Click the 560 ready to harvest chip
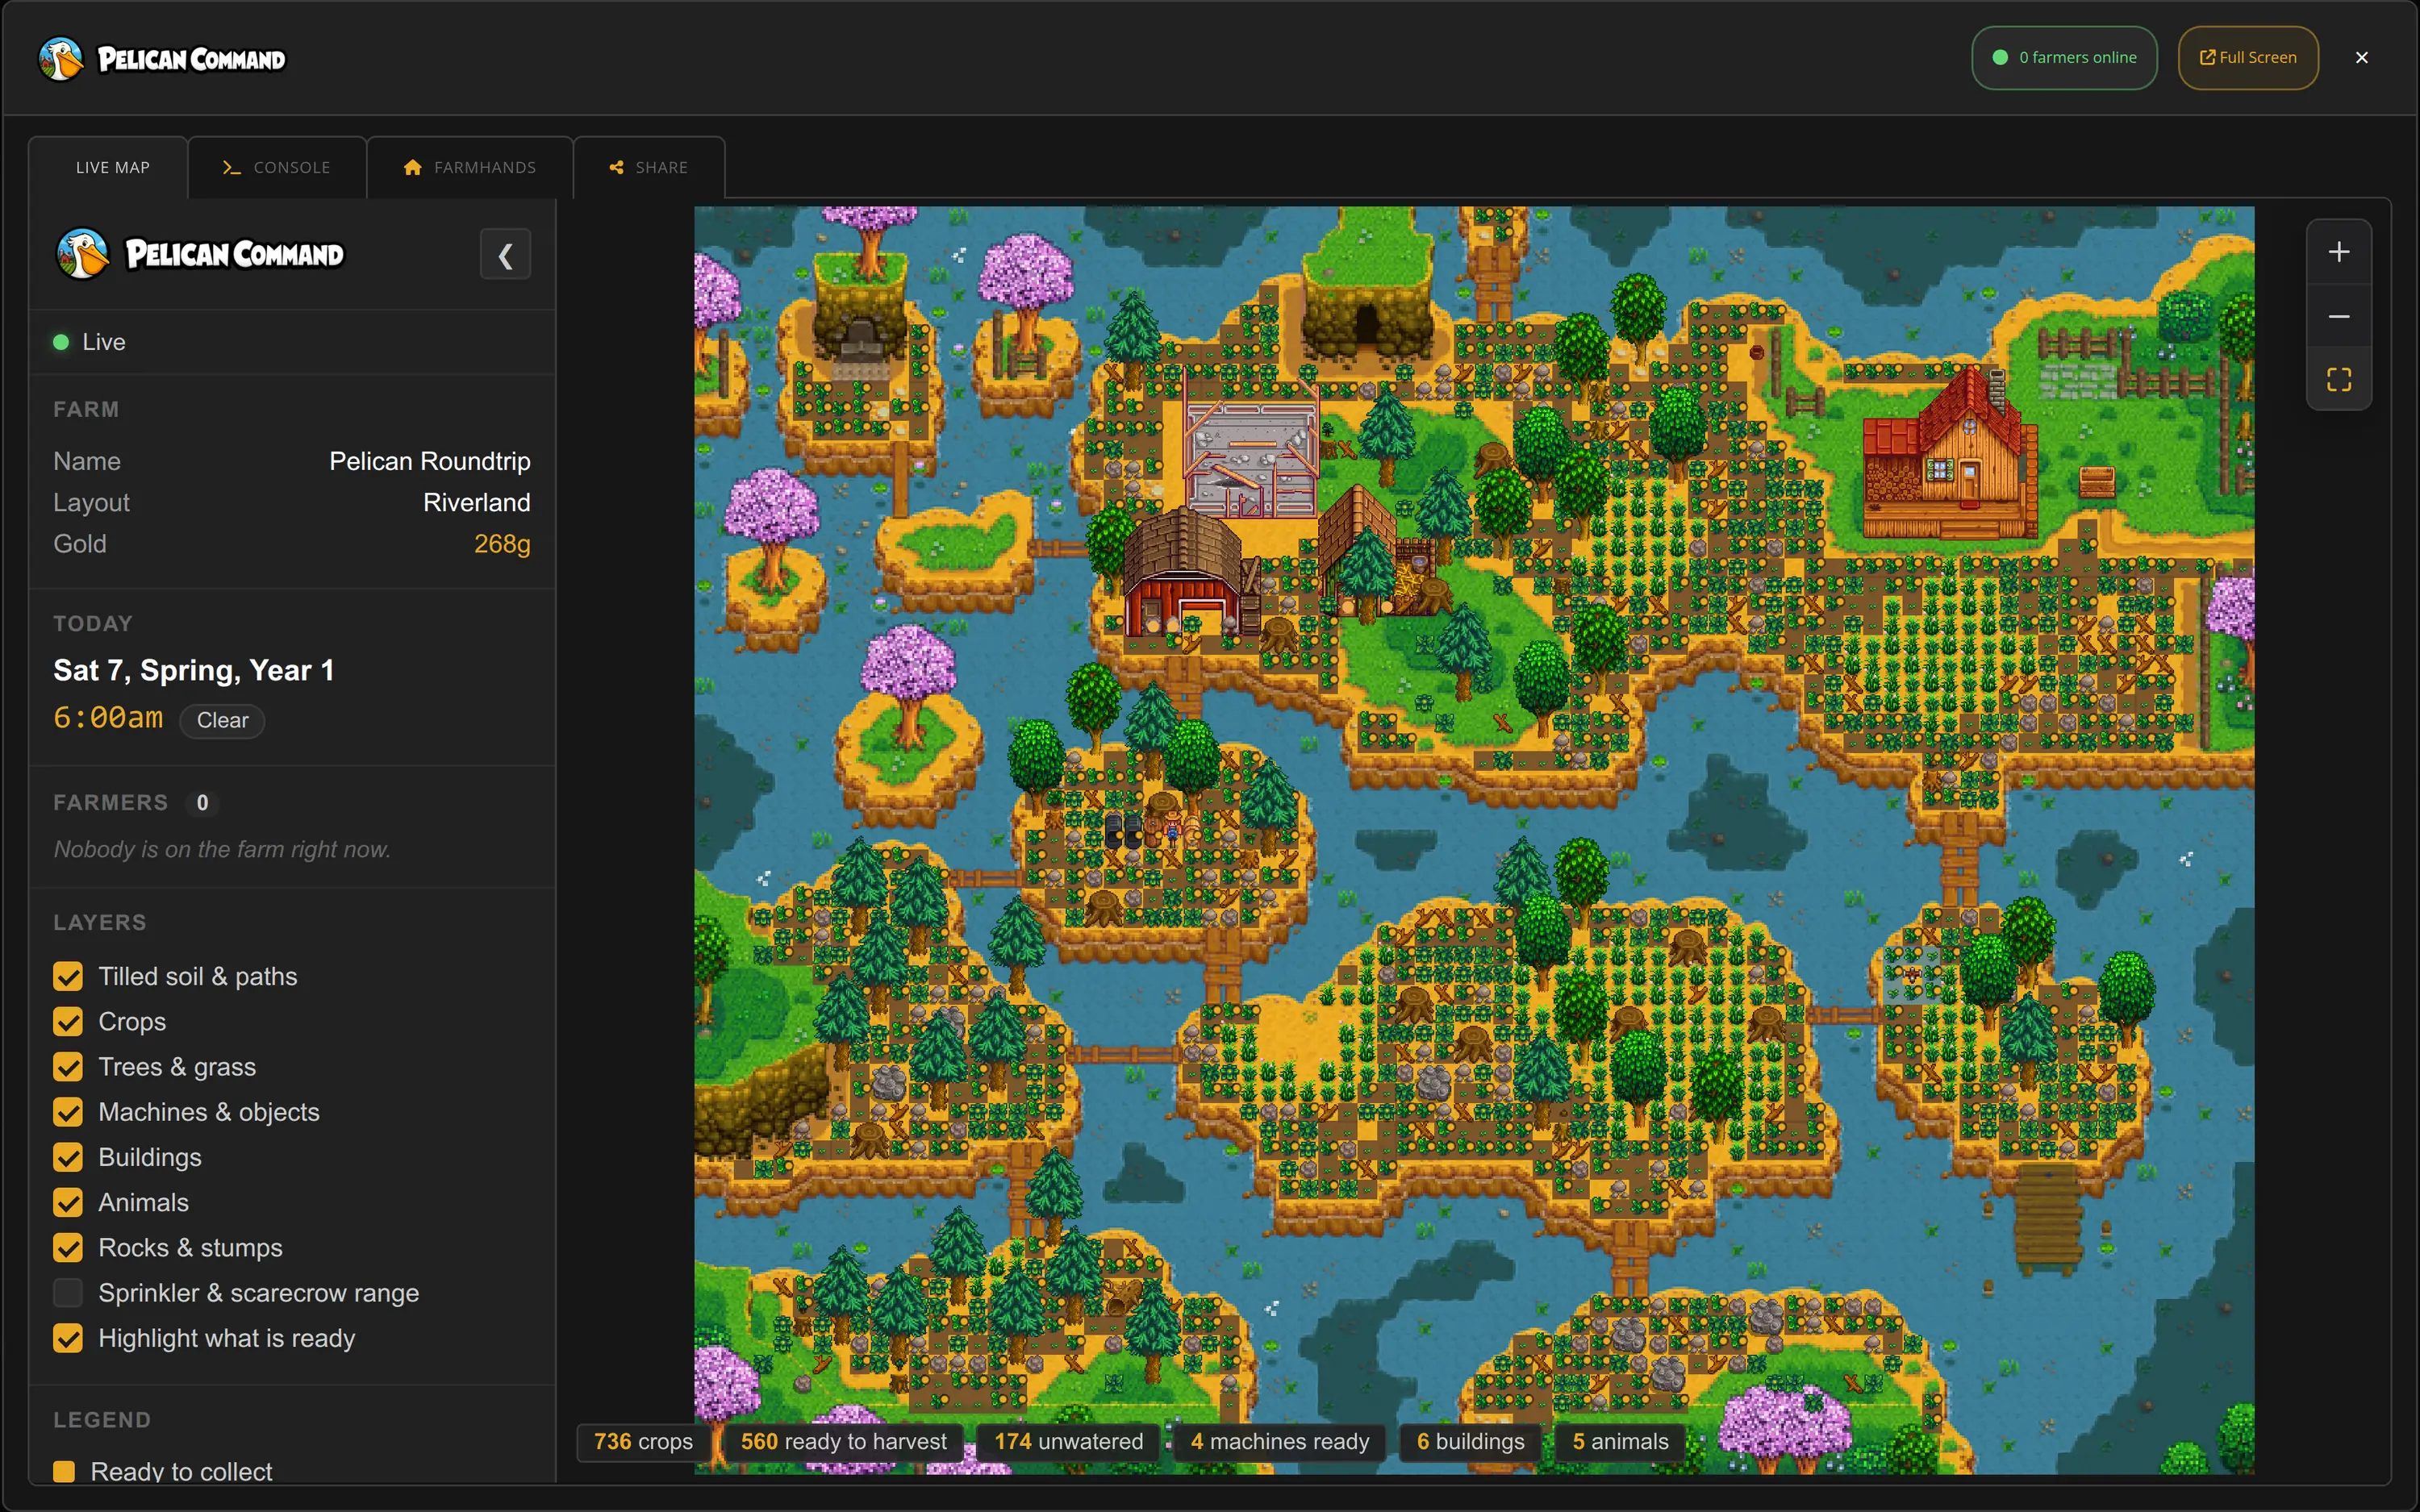 (843, 1441)
